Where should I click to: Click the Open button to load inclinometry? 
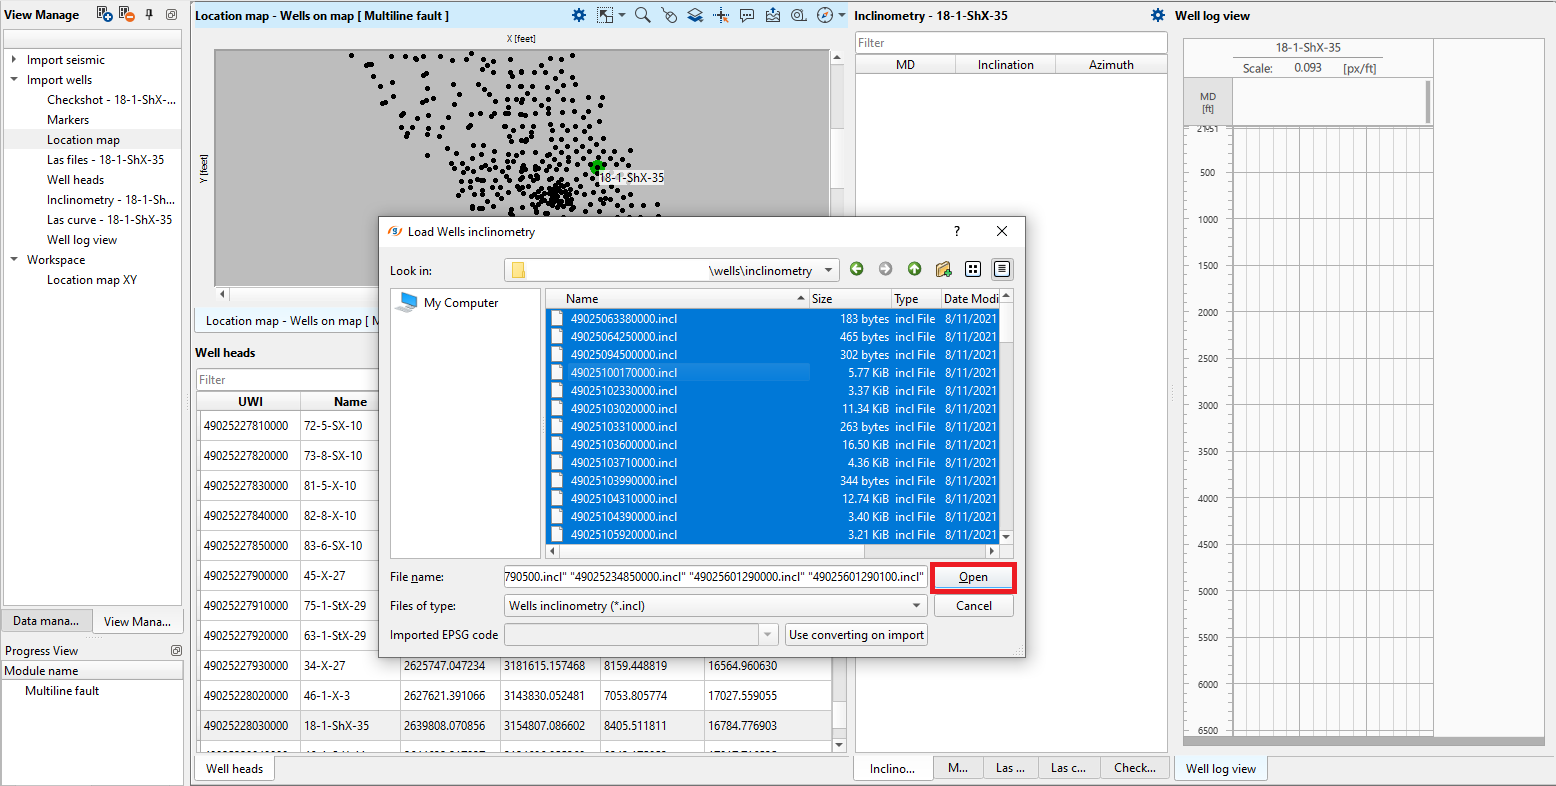[x=972, y=577]
